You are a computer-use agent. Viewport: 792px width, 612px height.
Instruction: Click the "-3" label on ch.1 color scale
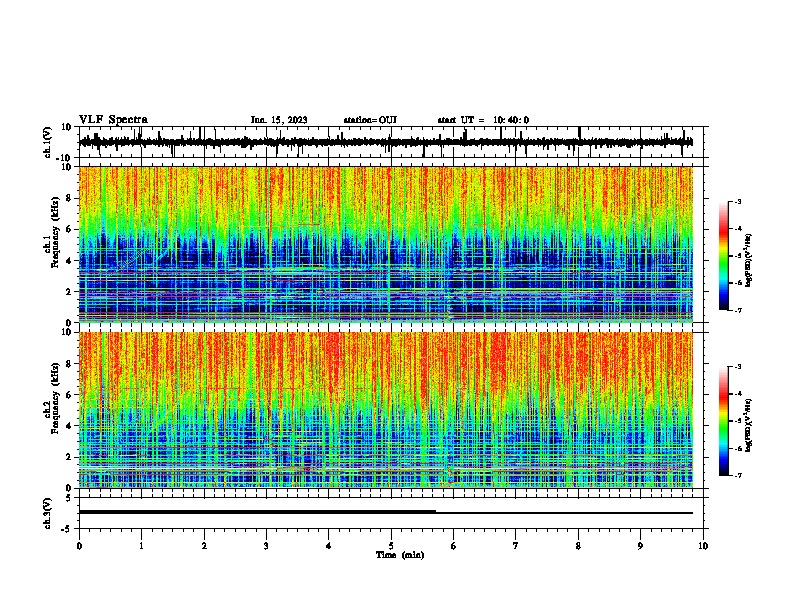738,201
